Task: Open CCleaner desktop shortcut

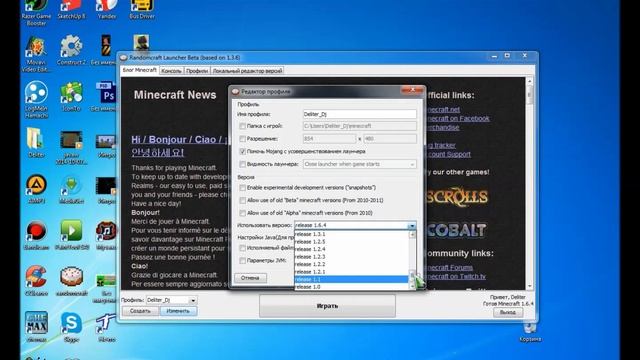Action: tap(36, 281)
